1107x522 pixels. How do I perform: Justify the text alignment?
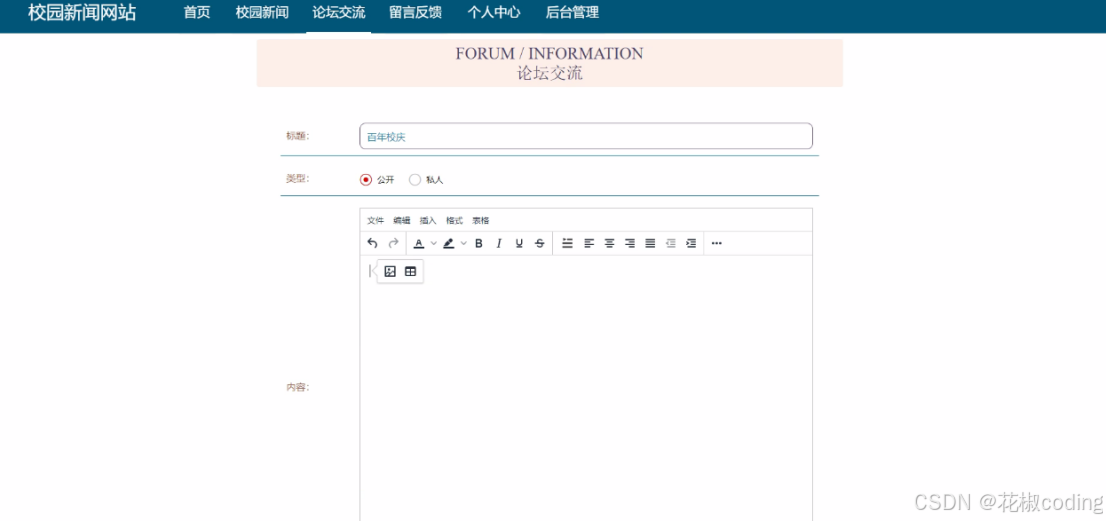click(x=650, y=243)
